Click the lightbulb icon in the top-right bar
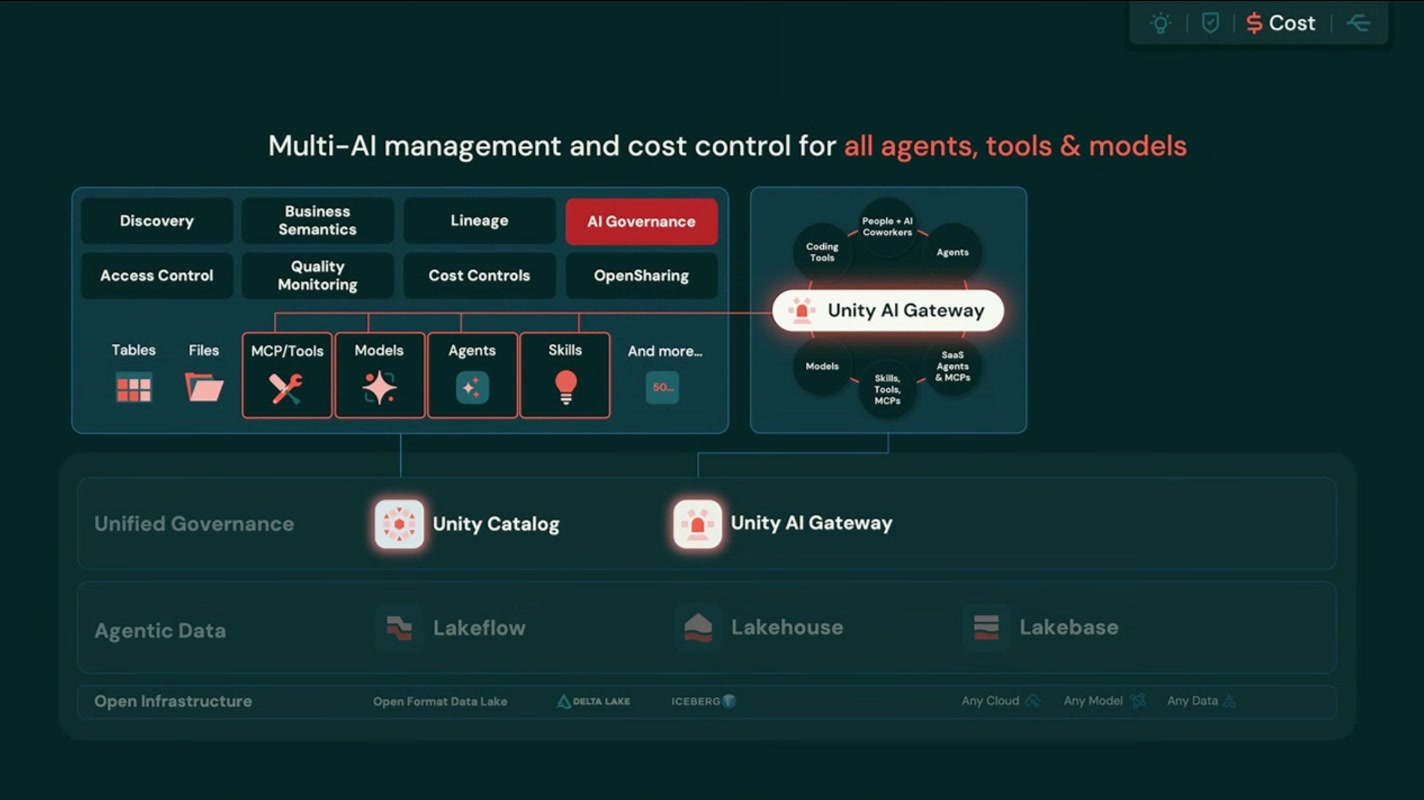Image resolution: width=1424 pixels, height=800 pixels. [1160, 23]
